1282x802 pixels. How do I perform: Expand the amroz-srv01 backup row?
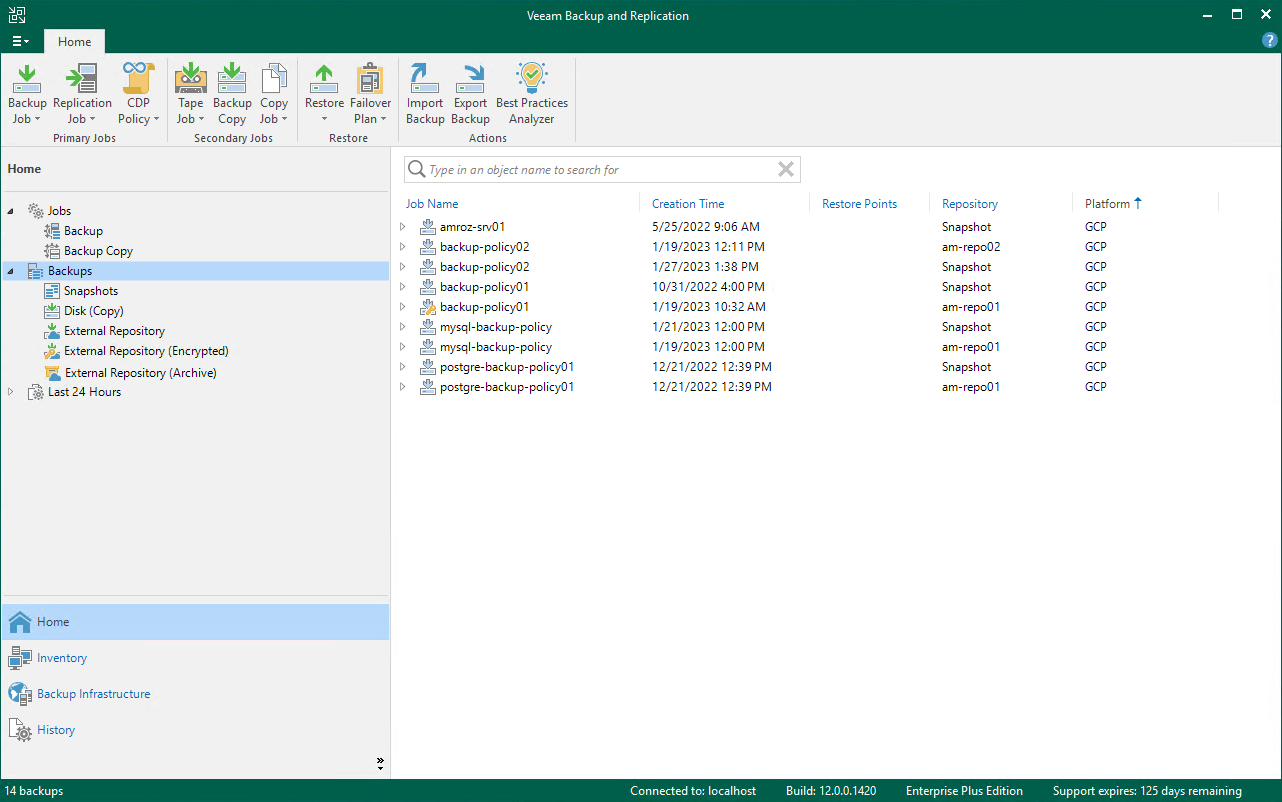click(x=403, y=227)
